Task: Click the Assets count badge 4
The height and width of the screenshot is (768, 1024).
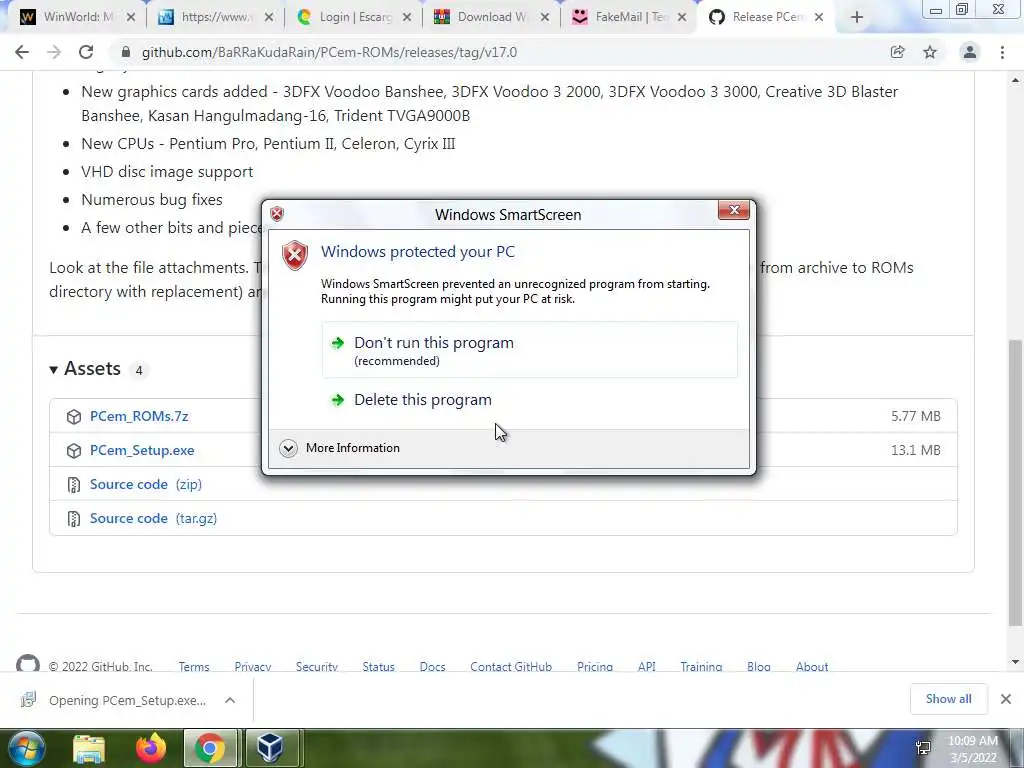Action: (x=138, y=370)
